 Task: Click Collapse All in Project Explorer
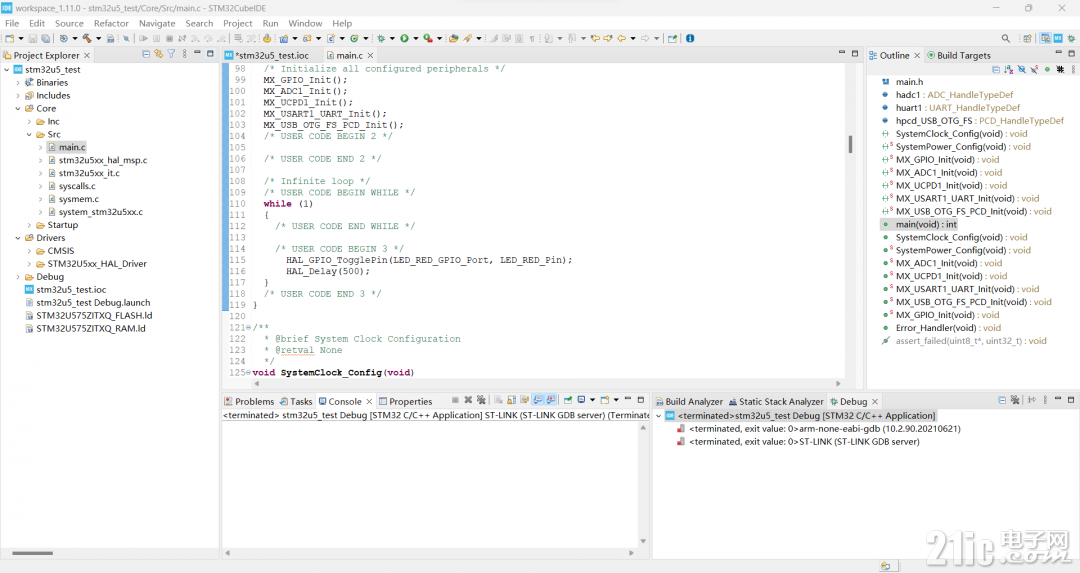(145, 54)
